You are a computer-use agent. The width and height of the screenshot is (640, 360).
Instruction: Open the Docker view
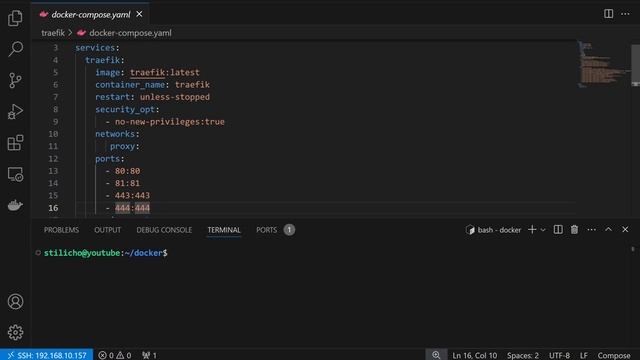click(x=15, y=205)
